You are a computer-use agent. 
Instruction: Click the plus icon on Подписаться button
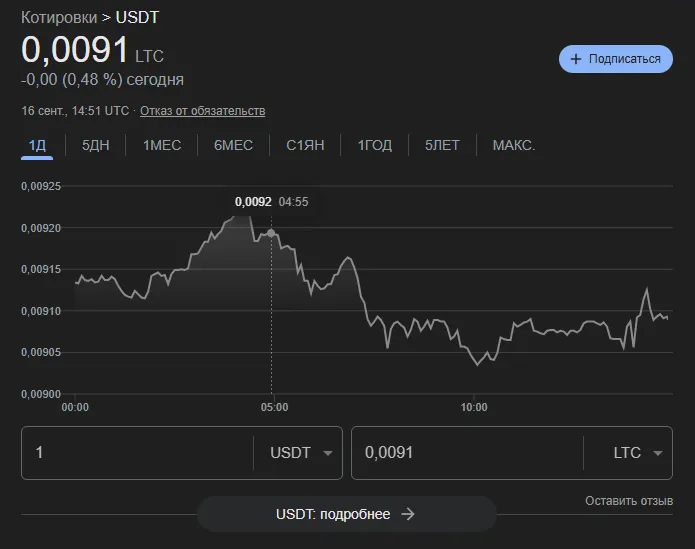coord(575,59)
